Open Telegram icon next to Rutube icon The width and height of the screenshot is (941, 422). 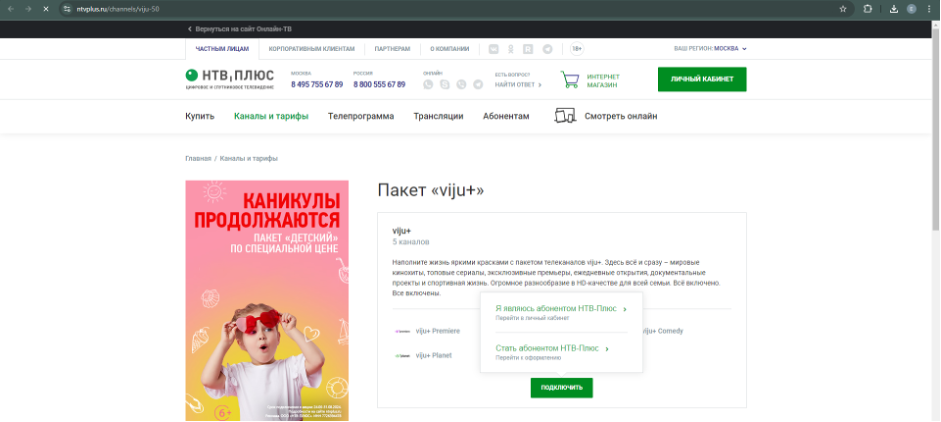pyautogui.click(x=547, y=49)
